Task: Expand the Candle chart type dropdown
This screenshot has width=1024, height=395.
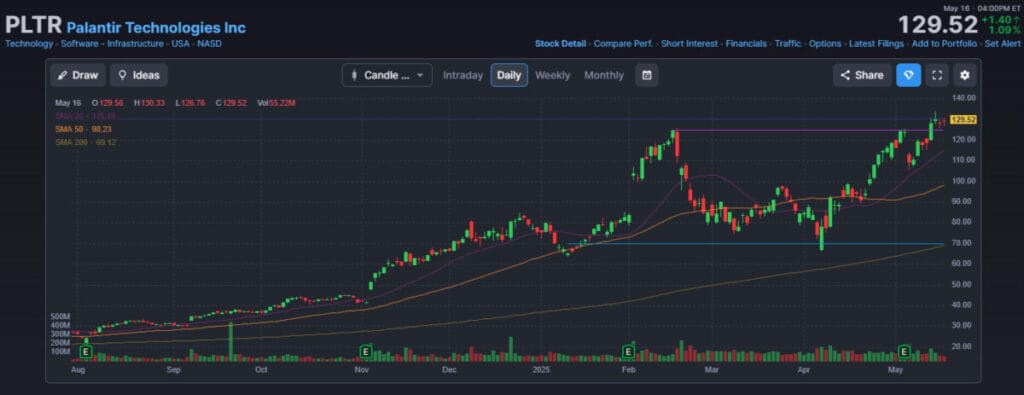Action: click(x=387, y=75)
